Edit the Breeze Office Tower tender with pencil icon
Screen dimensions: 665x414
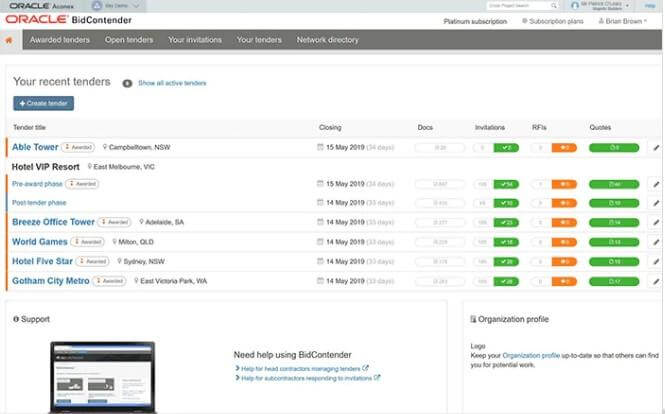(x=656, y=222)
